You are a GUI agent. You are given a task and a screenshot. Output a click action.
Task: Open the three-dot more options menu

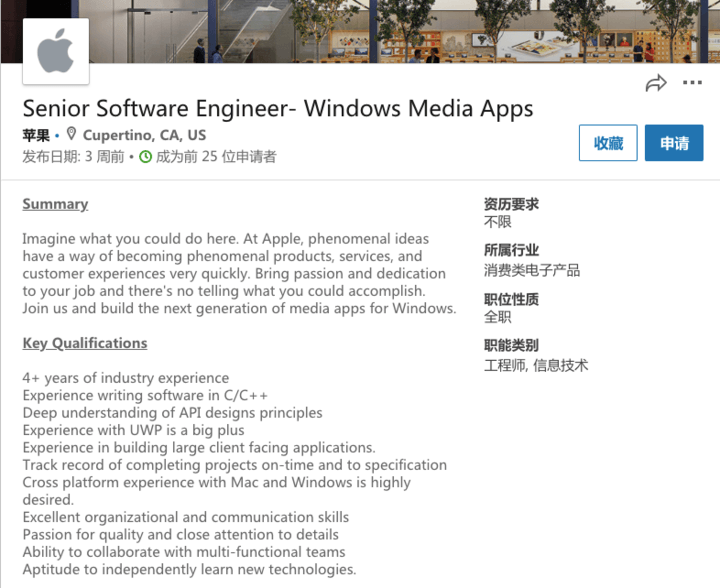[692, 83]
